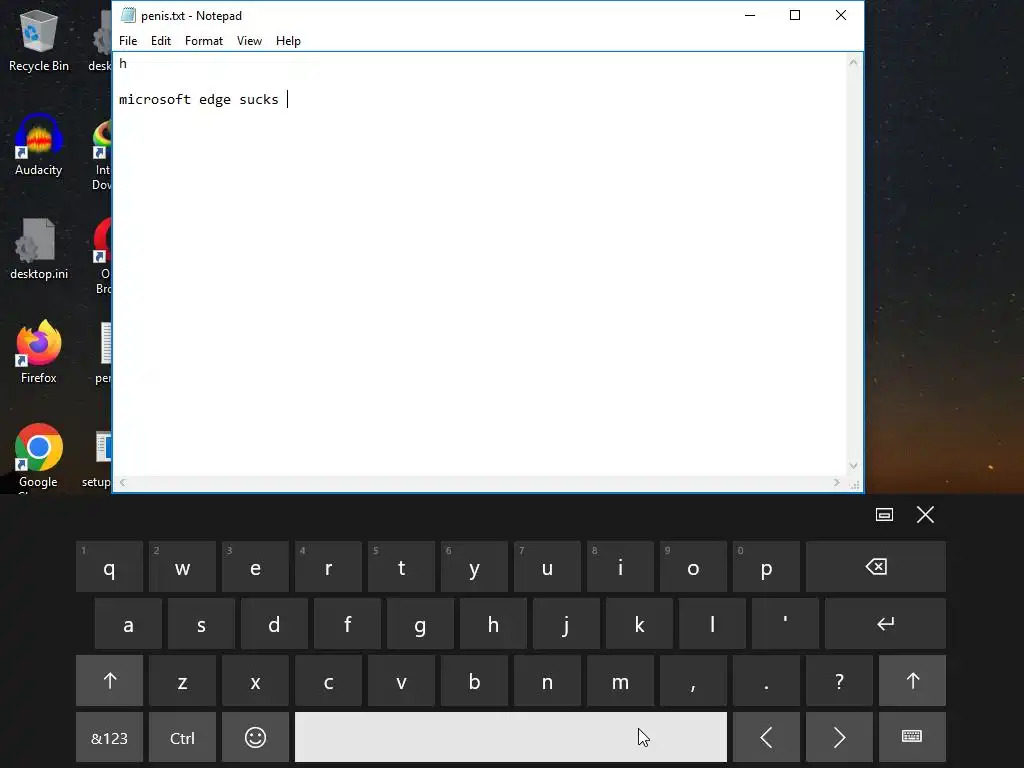Image resolution: width=1024 pixels, height=768 pixels.
Task: Tap the f key
Action: pos(347,624)
